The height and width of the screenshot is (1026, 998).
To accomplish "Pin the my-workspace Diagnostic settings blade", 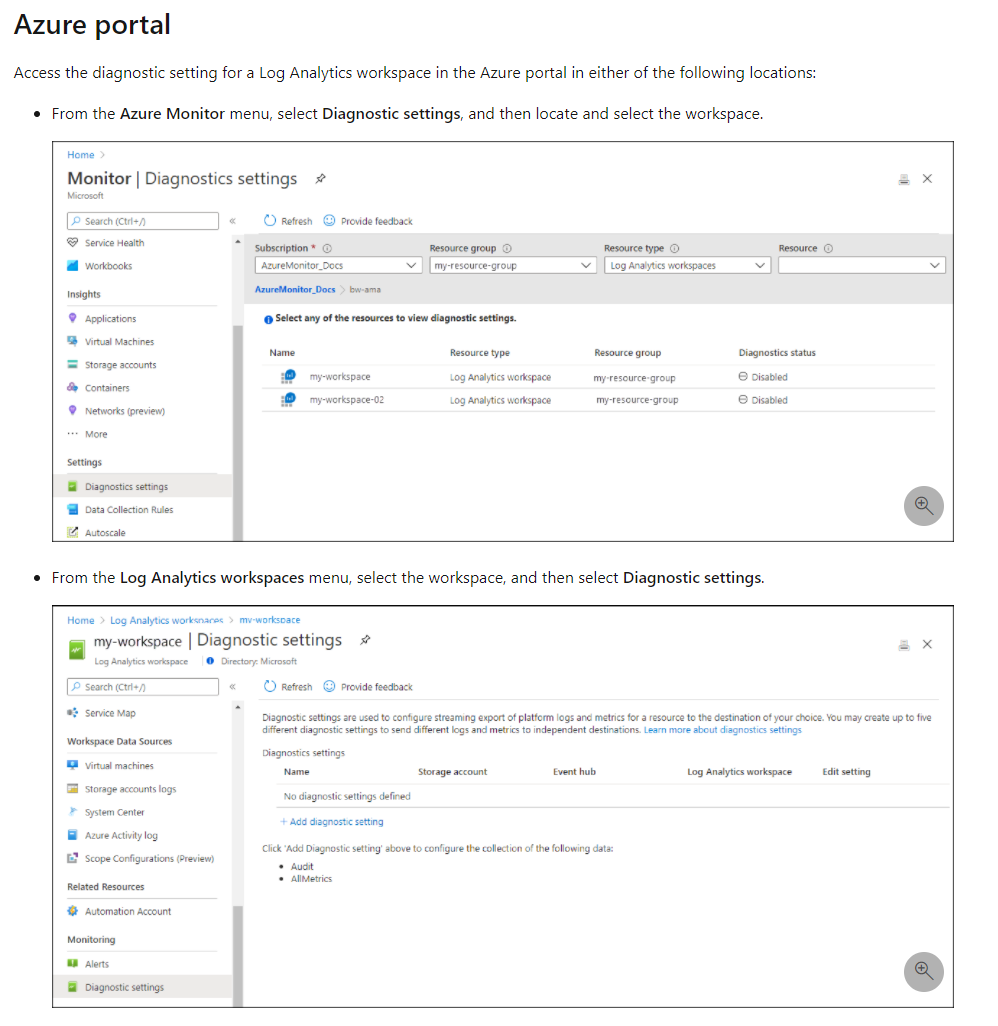I will click(x=365, y=640).
